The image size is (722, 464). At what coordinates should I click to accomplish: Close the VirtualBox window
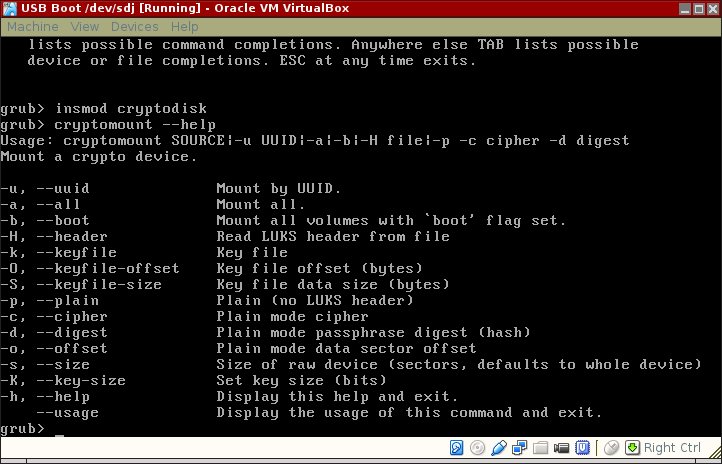[x=713, y=9]
